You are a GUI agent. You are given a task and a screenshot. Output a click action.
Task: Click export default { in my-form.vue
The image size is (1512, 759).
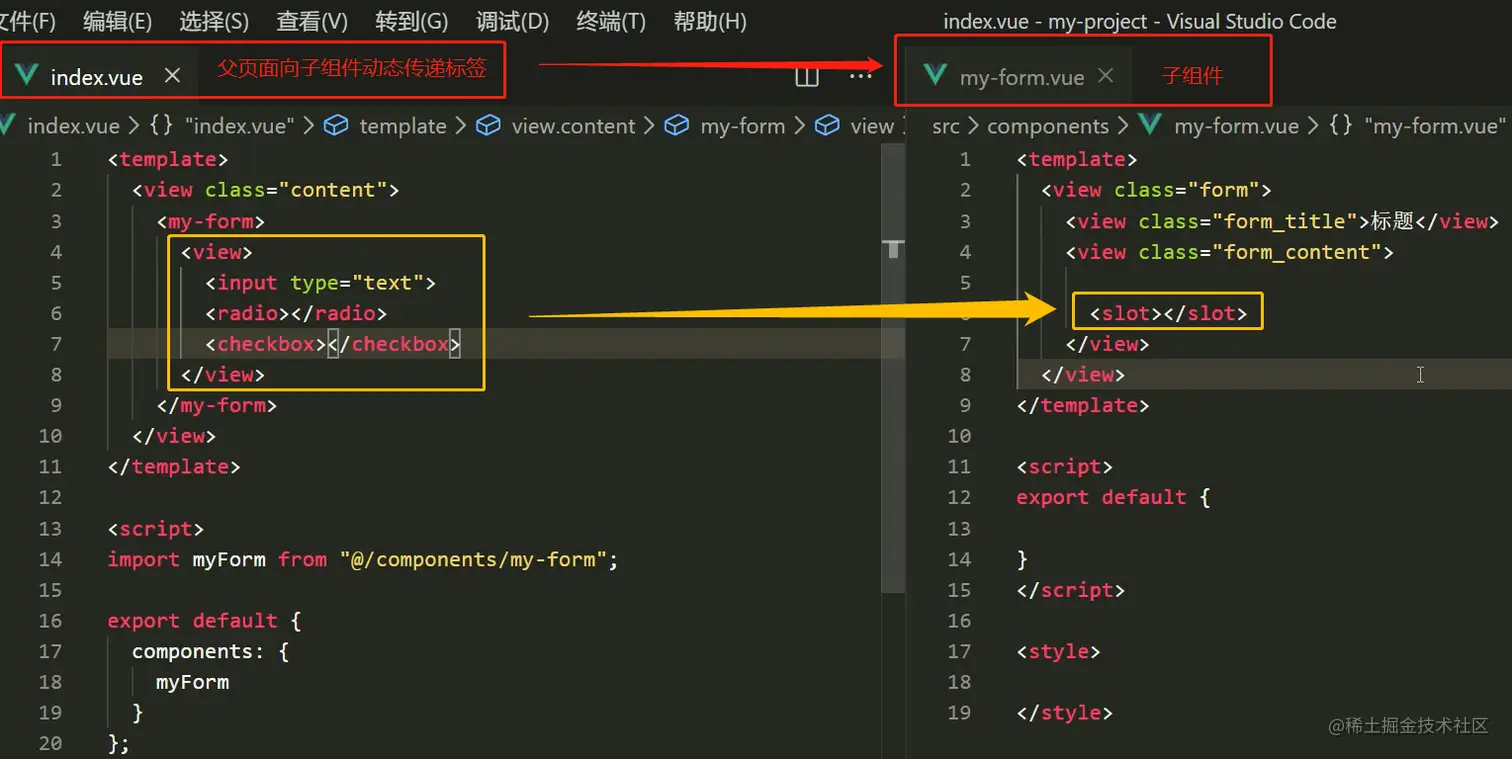click(1114, 498)
